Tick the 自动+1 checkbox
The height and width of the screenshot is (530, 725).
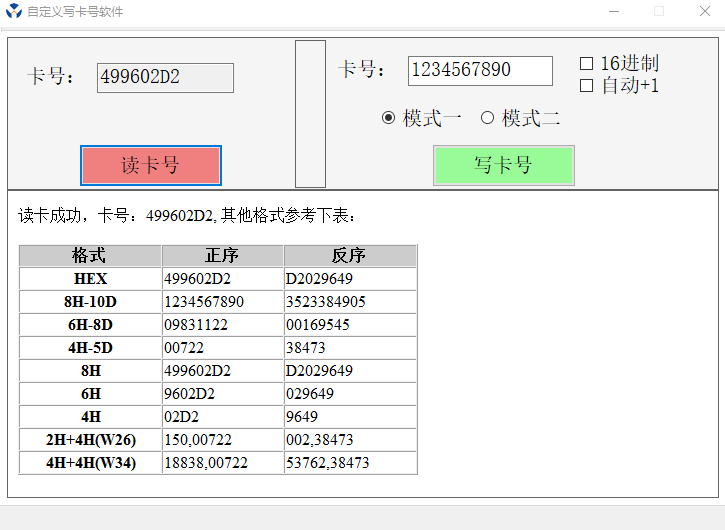click(x=587, y=86)
